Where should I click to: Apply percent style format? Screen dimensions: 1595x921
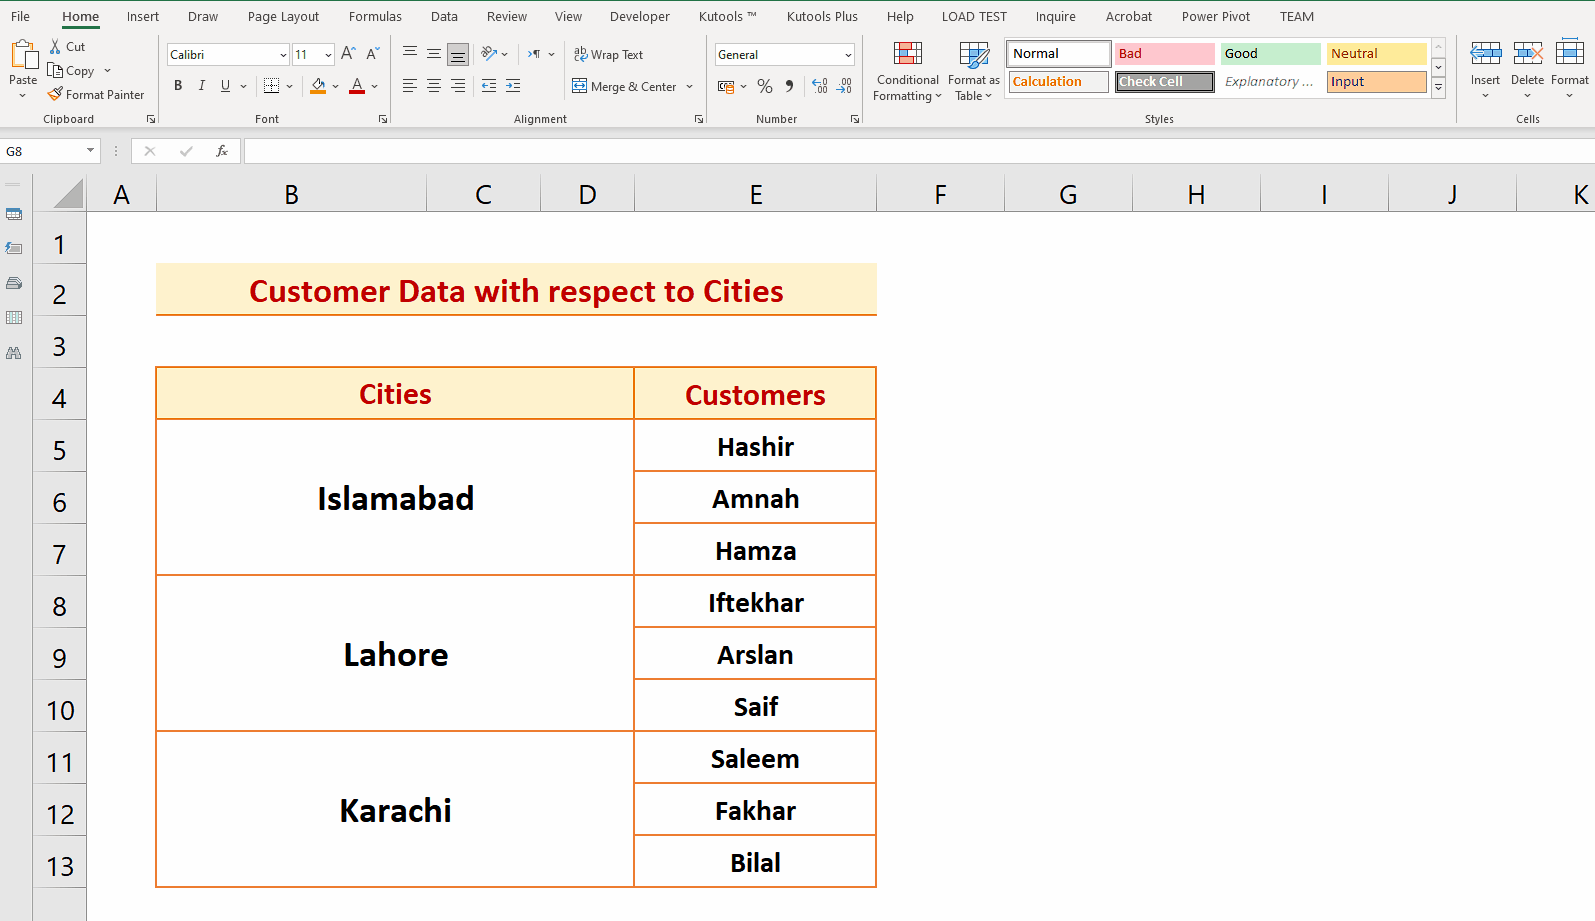tap(765, 87)
